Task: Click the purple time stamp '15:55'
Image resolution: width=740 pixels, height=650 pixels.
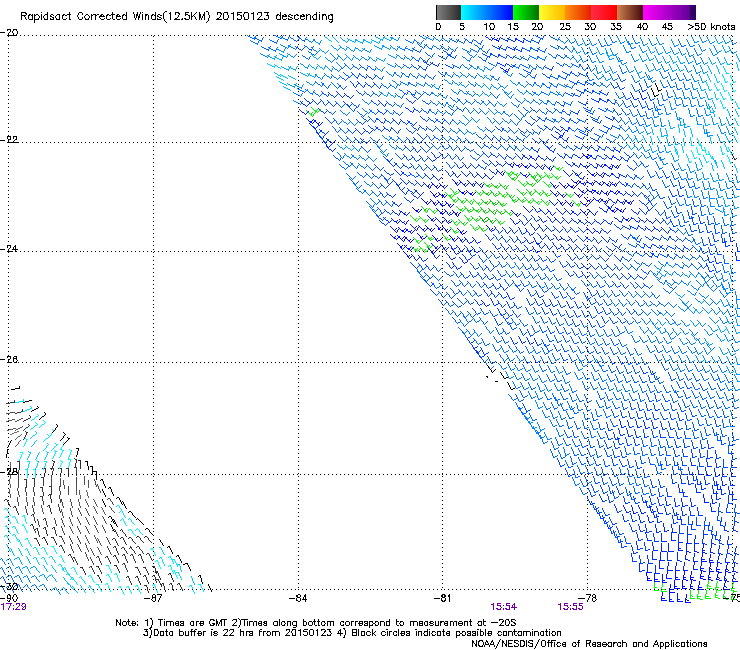Action: (570, 607)
